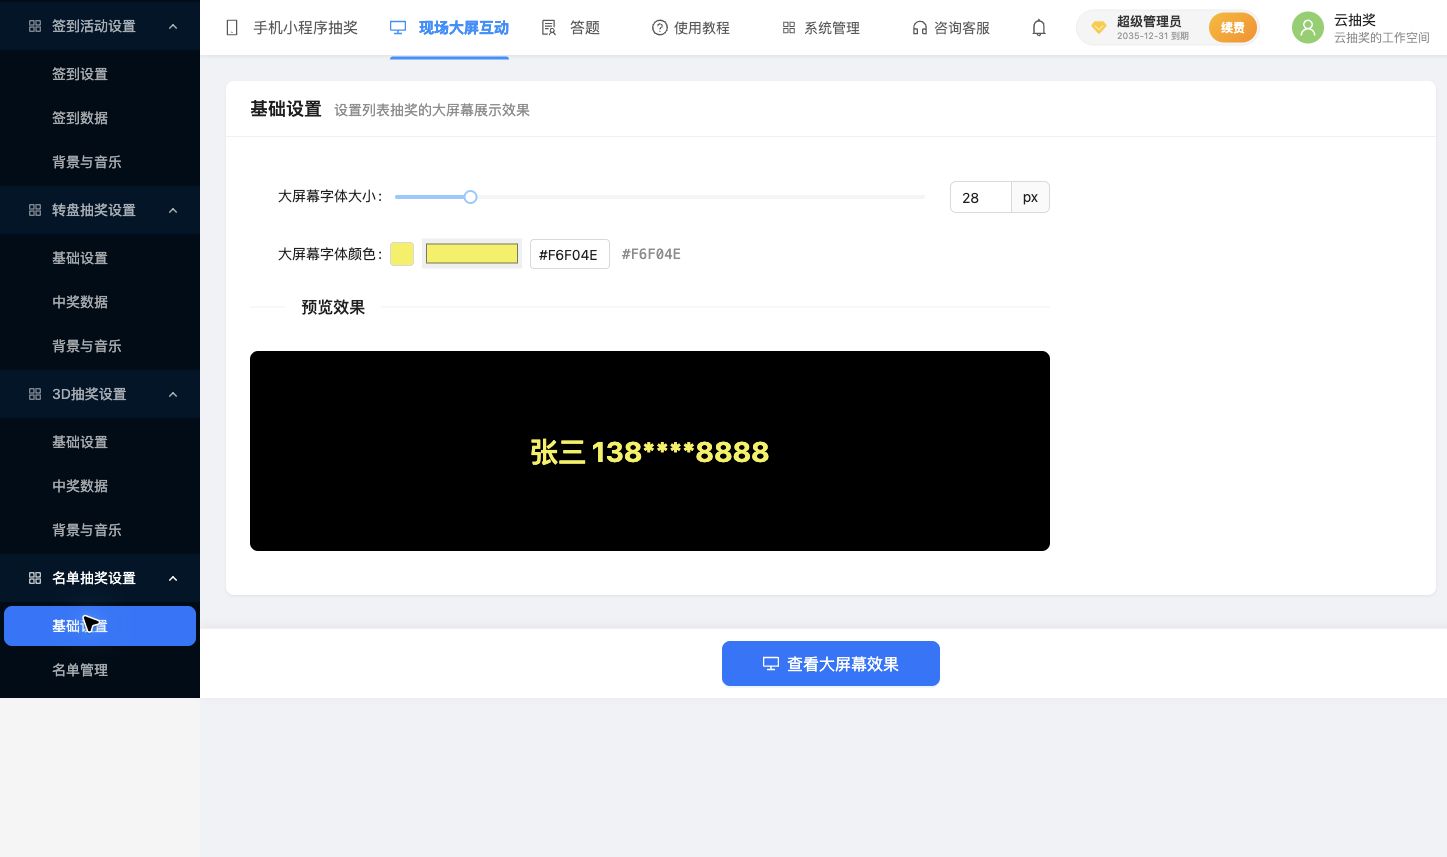Click the 续费 renew button
Screen dimensions: 1447x857
click(x=1232, y=28)
